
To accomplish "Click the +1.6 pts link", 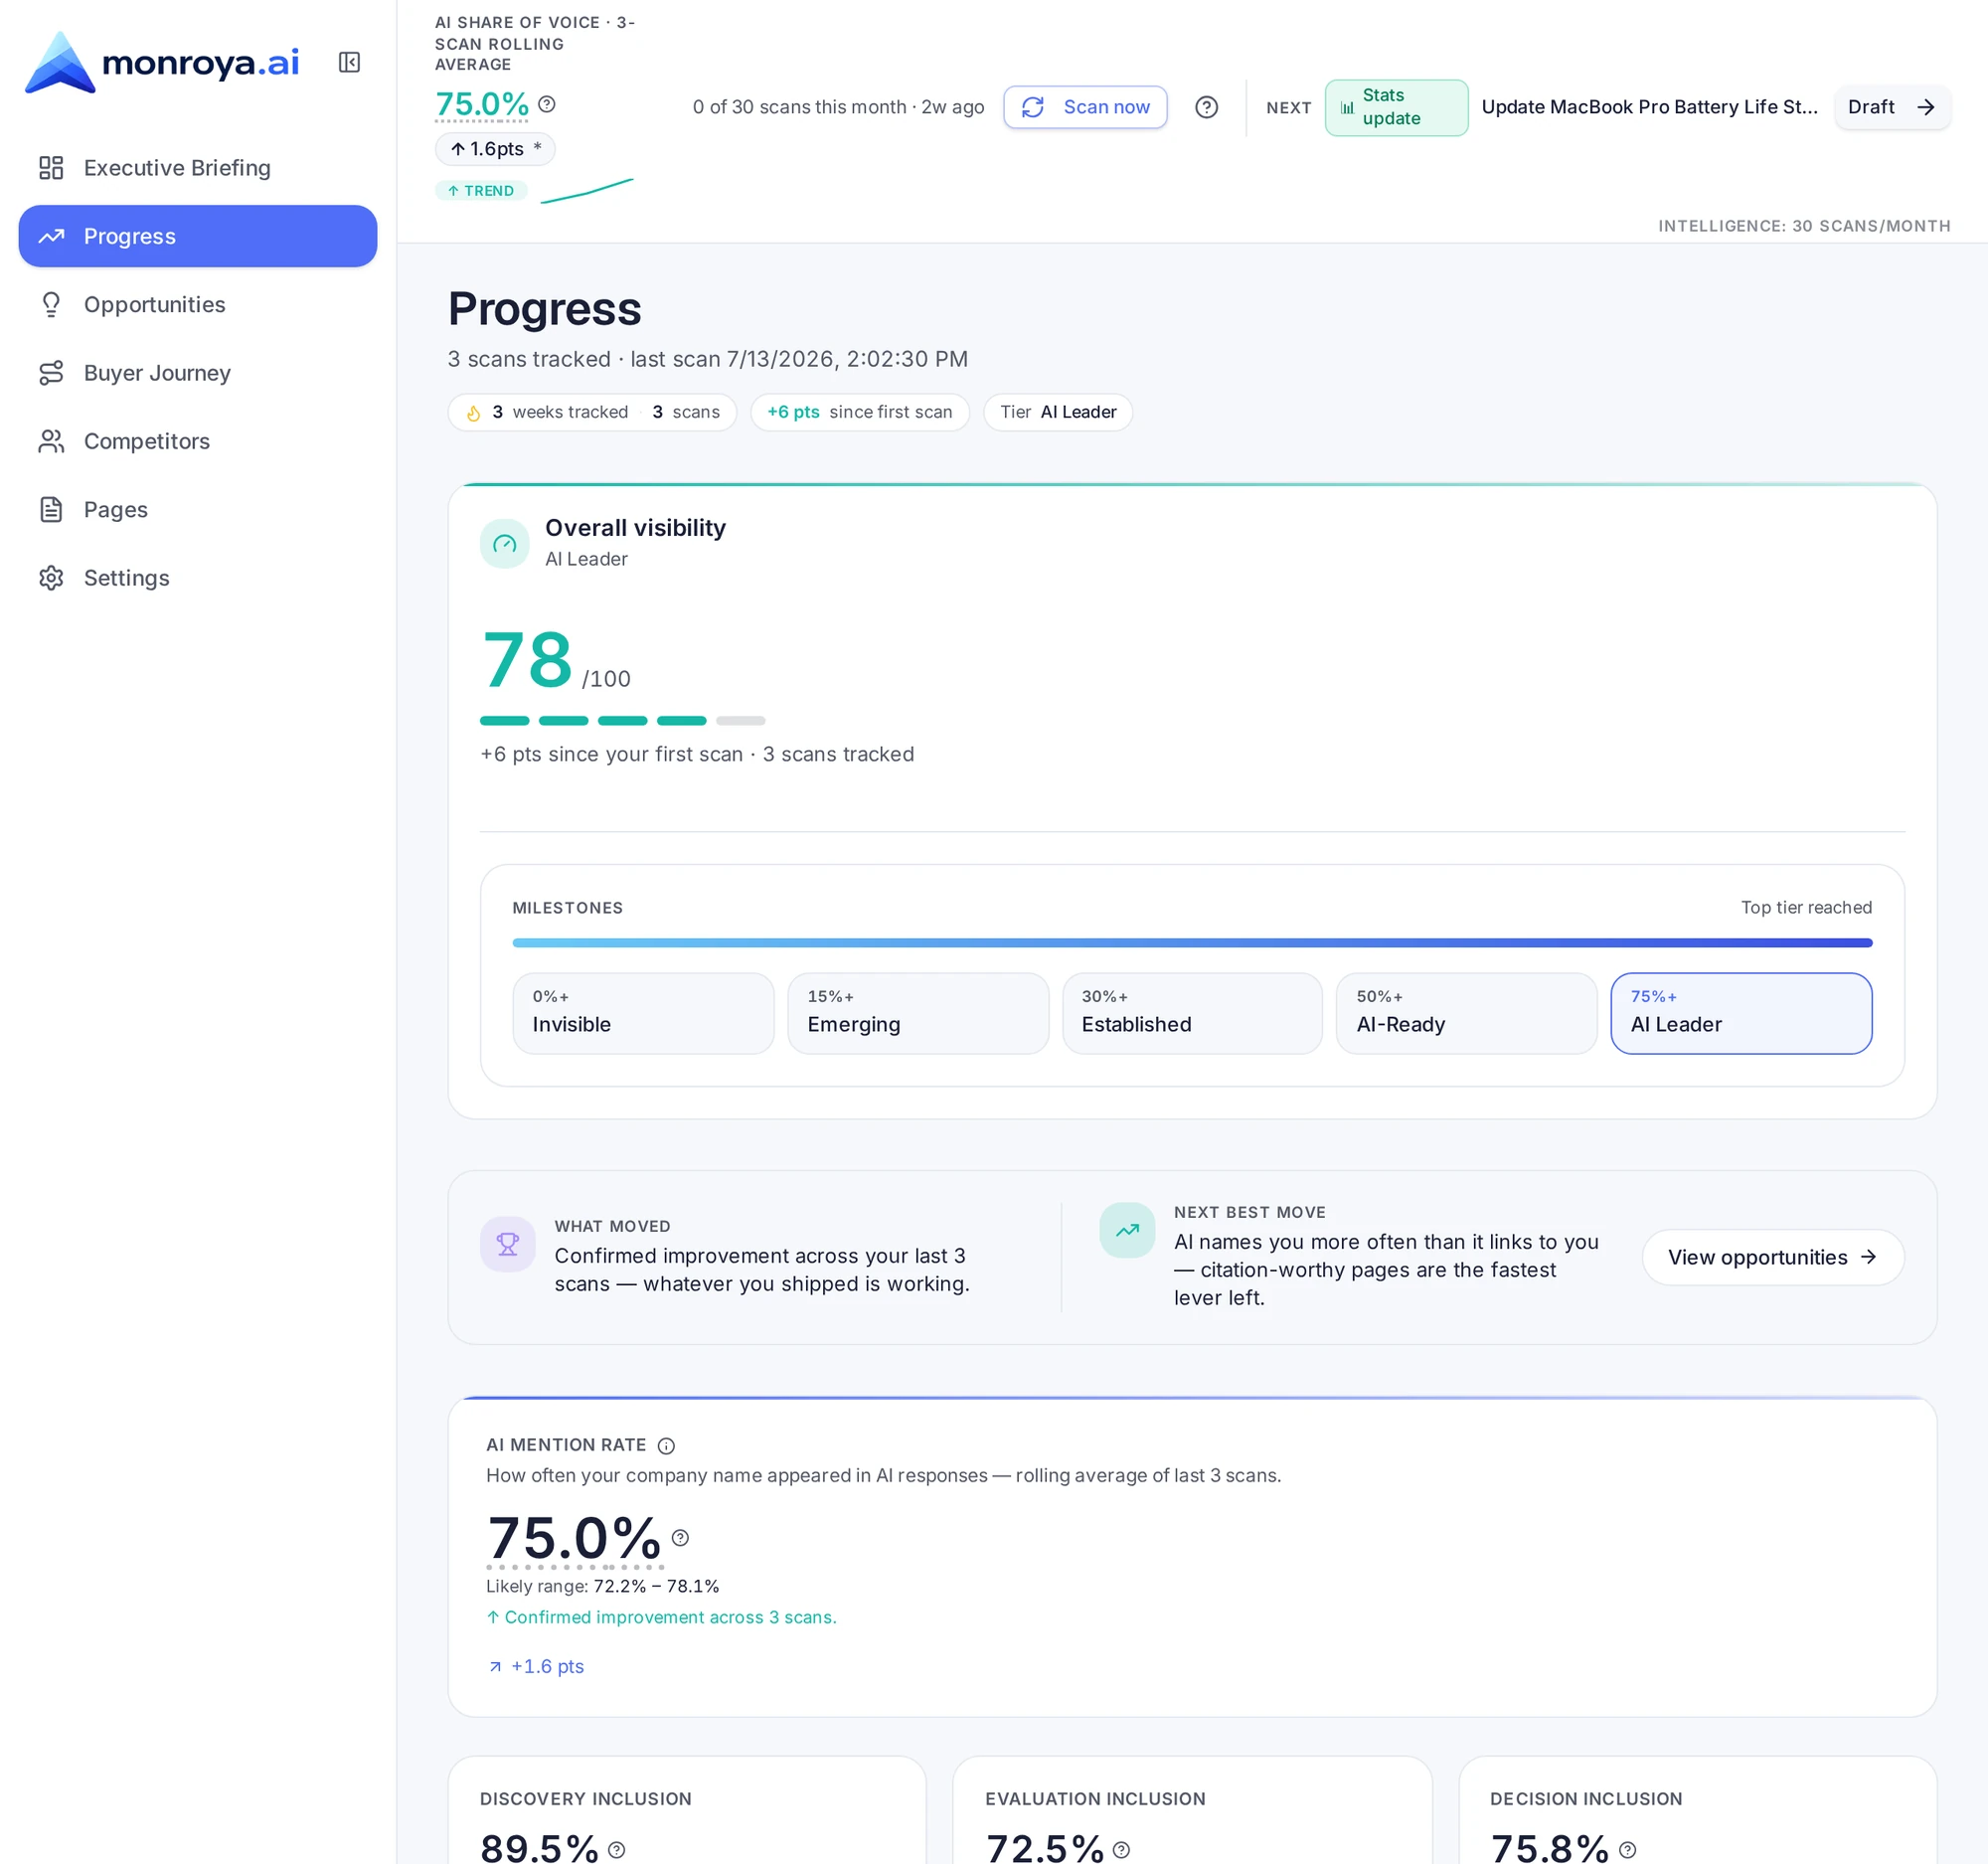I will pos(536,1666).
